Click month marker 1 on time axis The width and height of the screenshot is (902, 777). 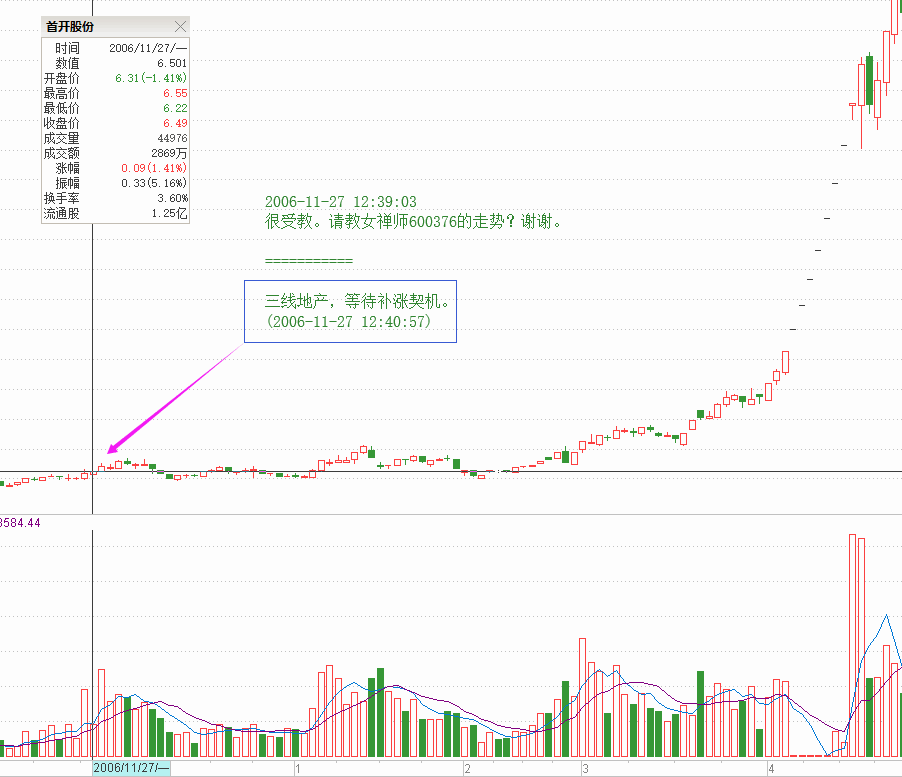click(298, 768)
